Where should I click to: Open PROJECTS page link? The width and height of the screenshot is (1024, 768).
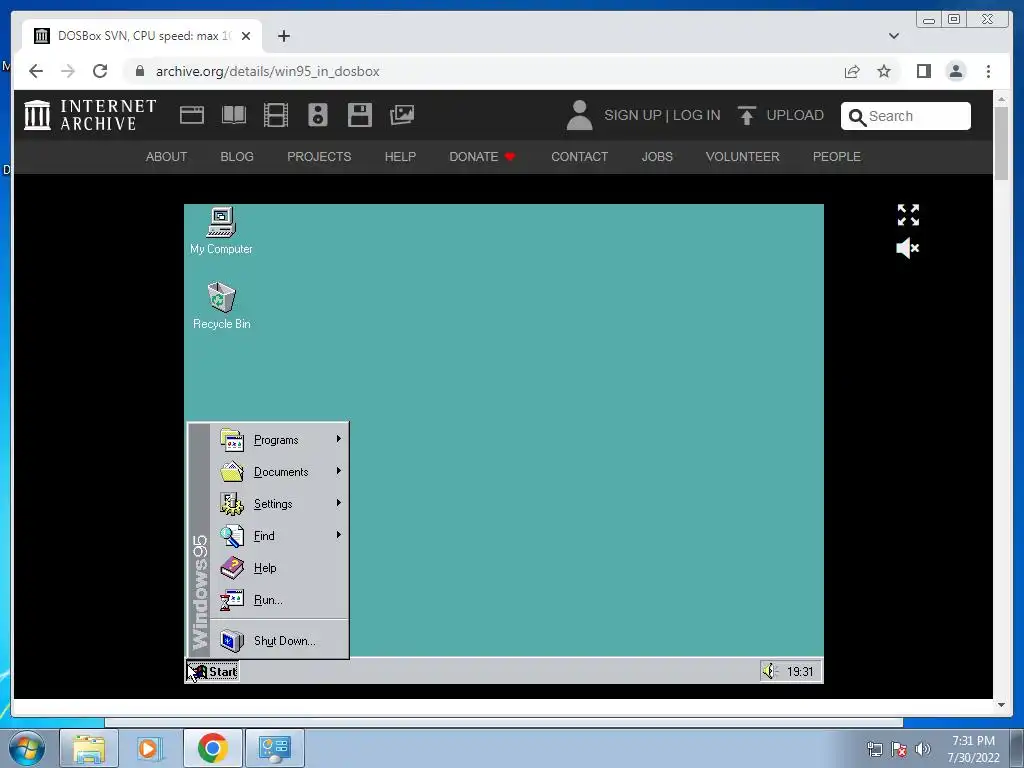pyautogui.click(x=319, y=157)
